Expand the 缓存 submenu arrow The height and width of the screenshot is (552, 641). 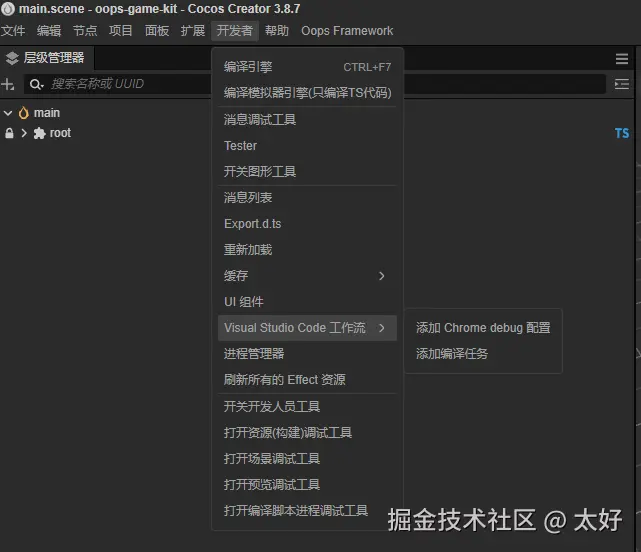[381, 276]
